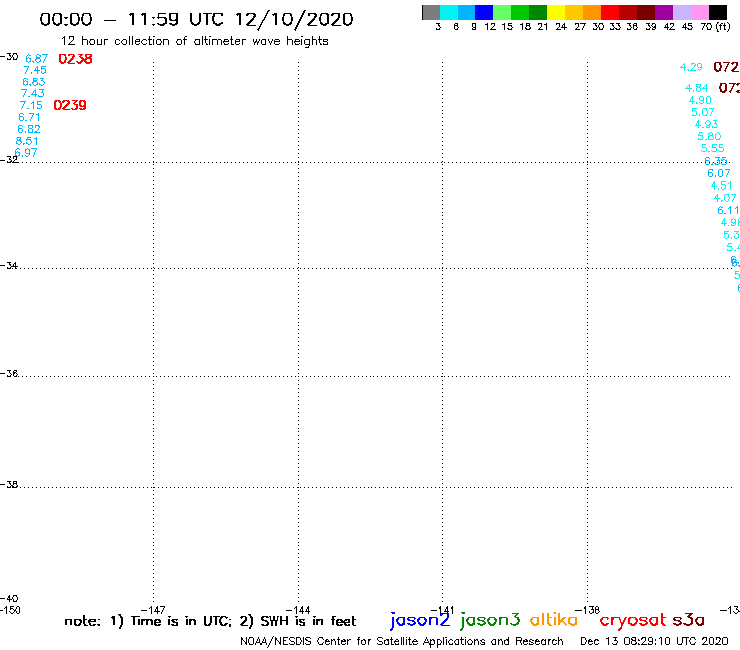
Task: Select wave height value 6.82
Action: (29, 129)
